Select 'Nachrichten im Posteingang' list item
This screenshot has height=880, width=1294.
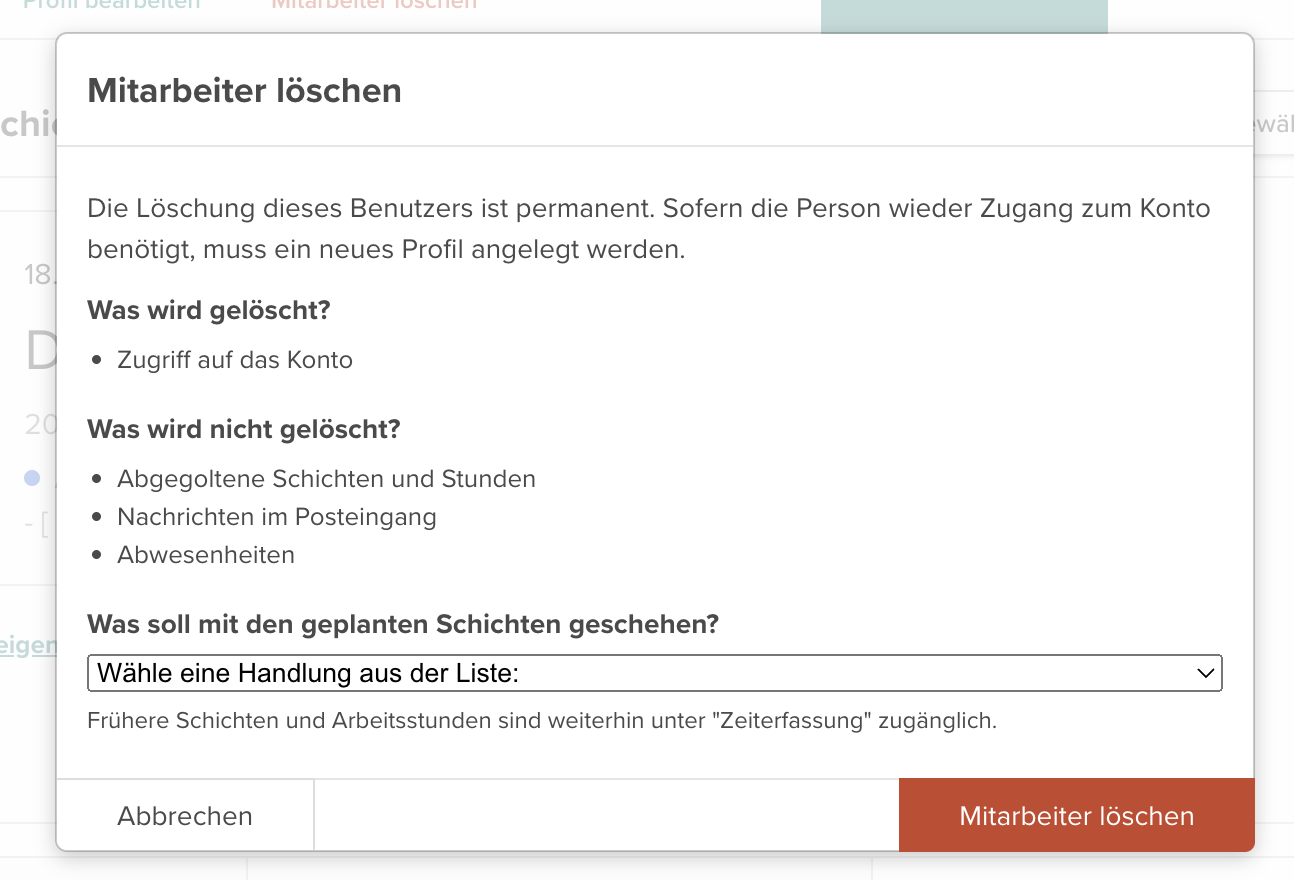(x=277, y=517)
